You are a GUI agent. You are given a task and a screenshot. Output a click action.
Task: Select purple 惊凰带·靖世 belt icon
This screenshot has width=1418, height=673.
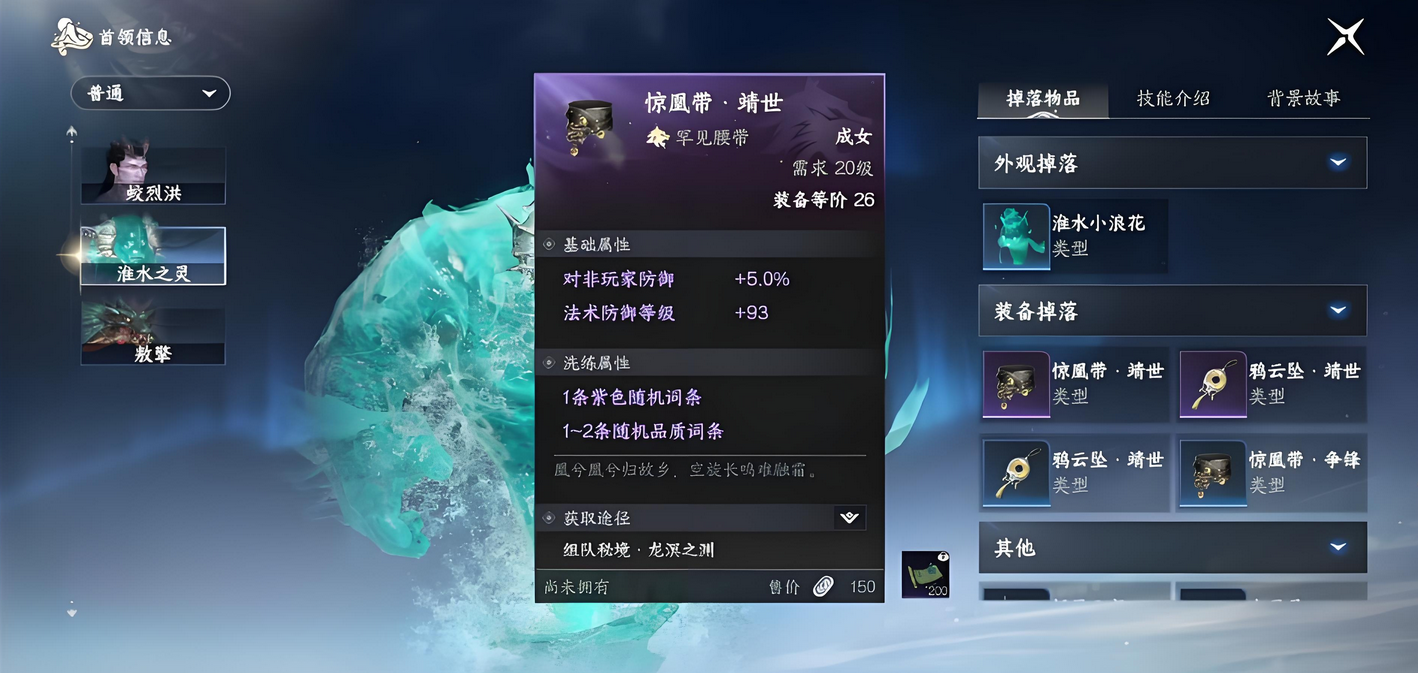(1016, 383)
